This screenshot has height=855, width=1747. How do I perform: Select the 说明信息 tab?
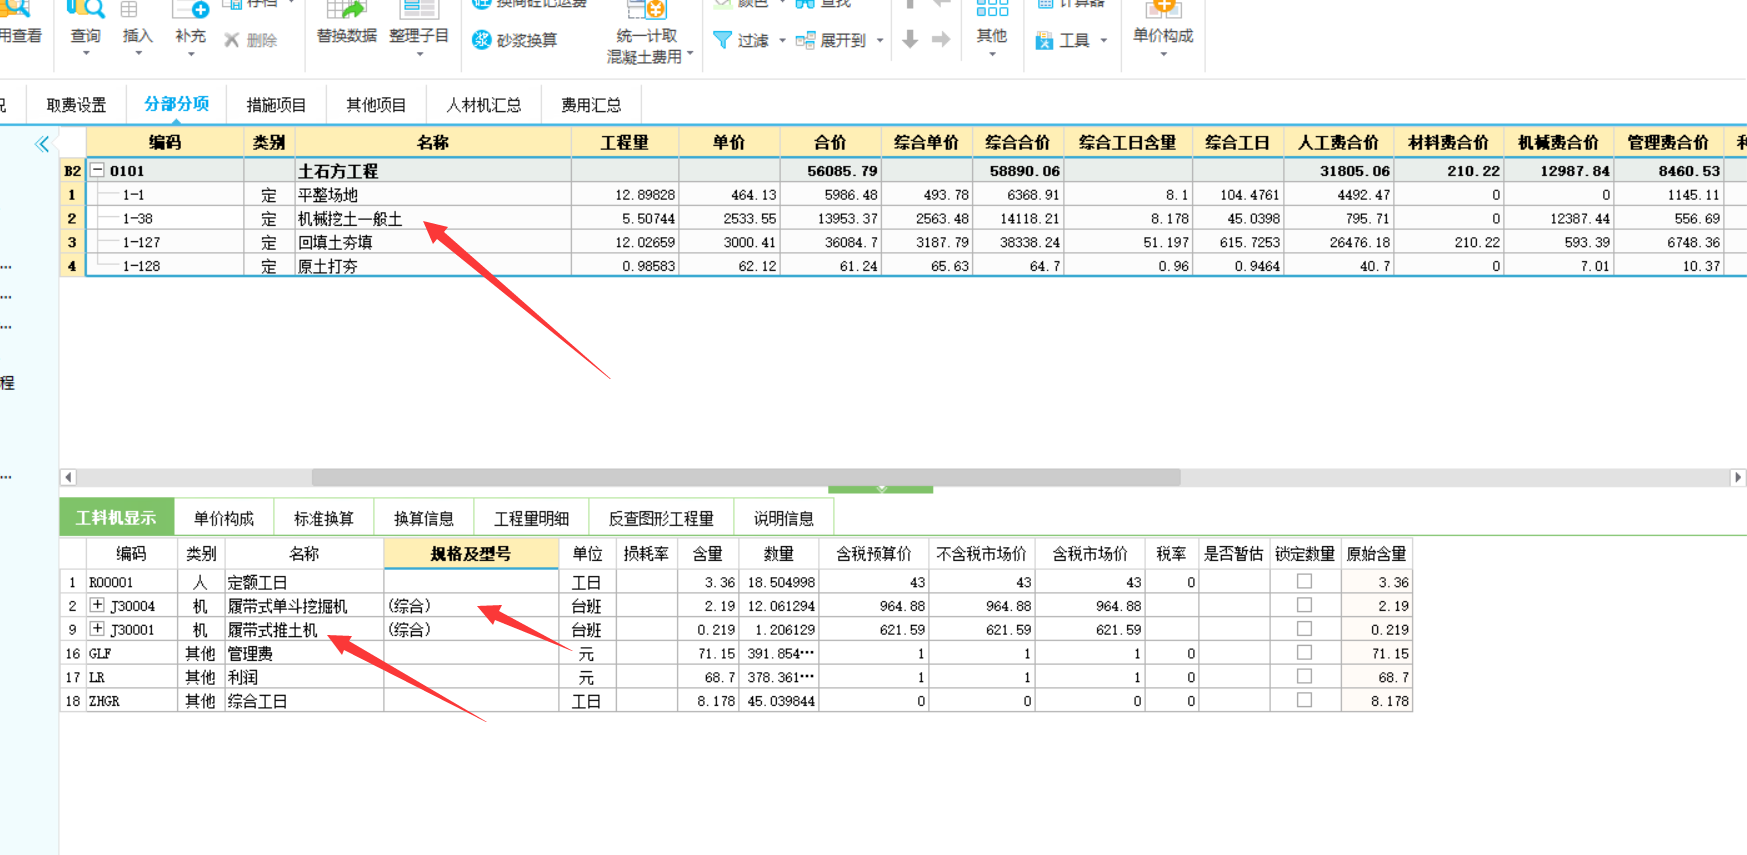click(x=784, y=518)
